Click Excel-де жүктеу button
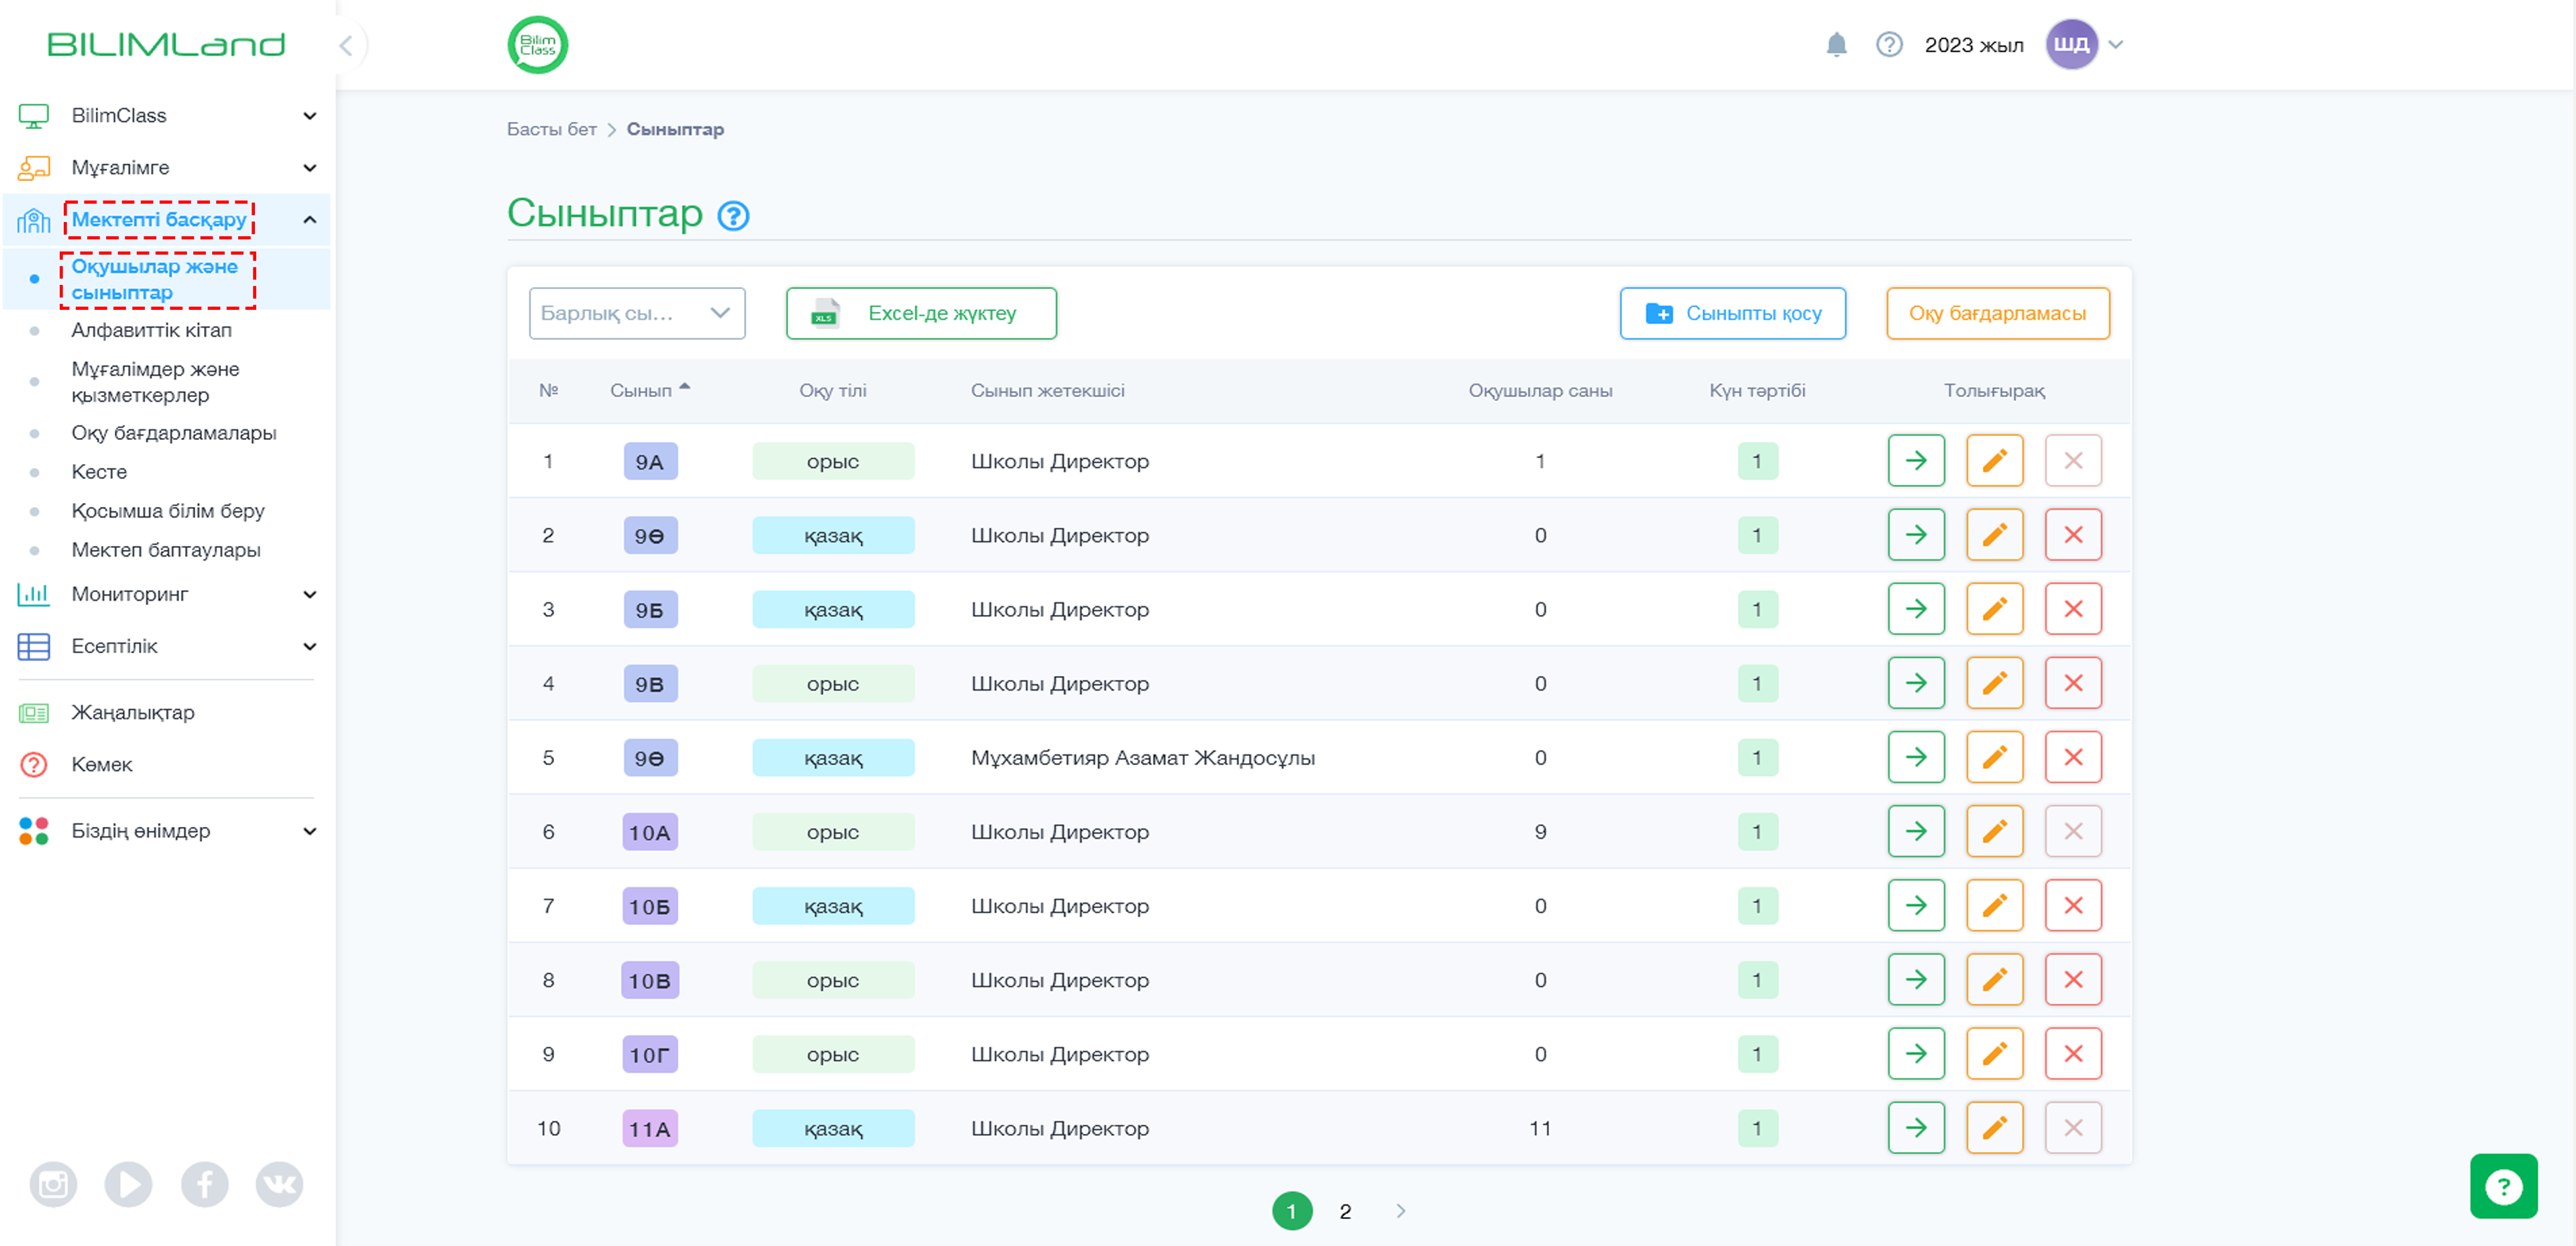 tap(921, 314)
